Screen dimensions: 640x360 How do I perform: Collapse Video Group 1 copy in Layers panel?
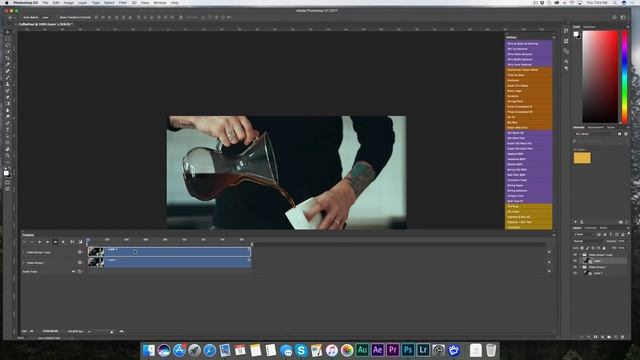pos(580,255)
